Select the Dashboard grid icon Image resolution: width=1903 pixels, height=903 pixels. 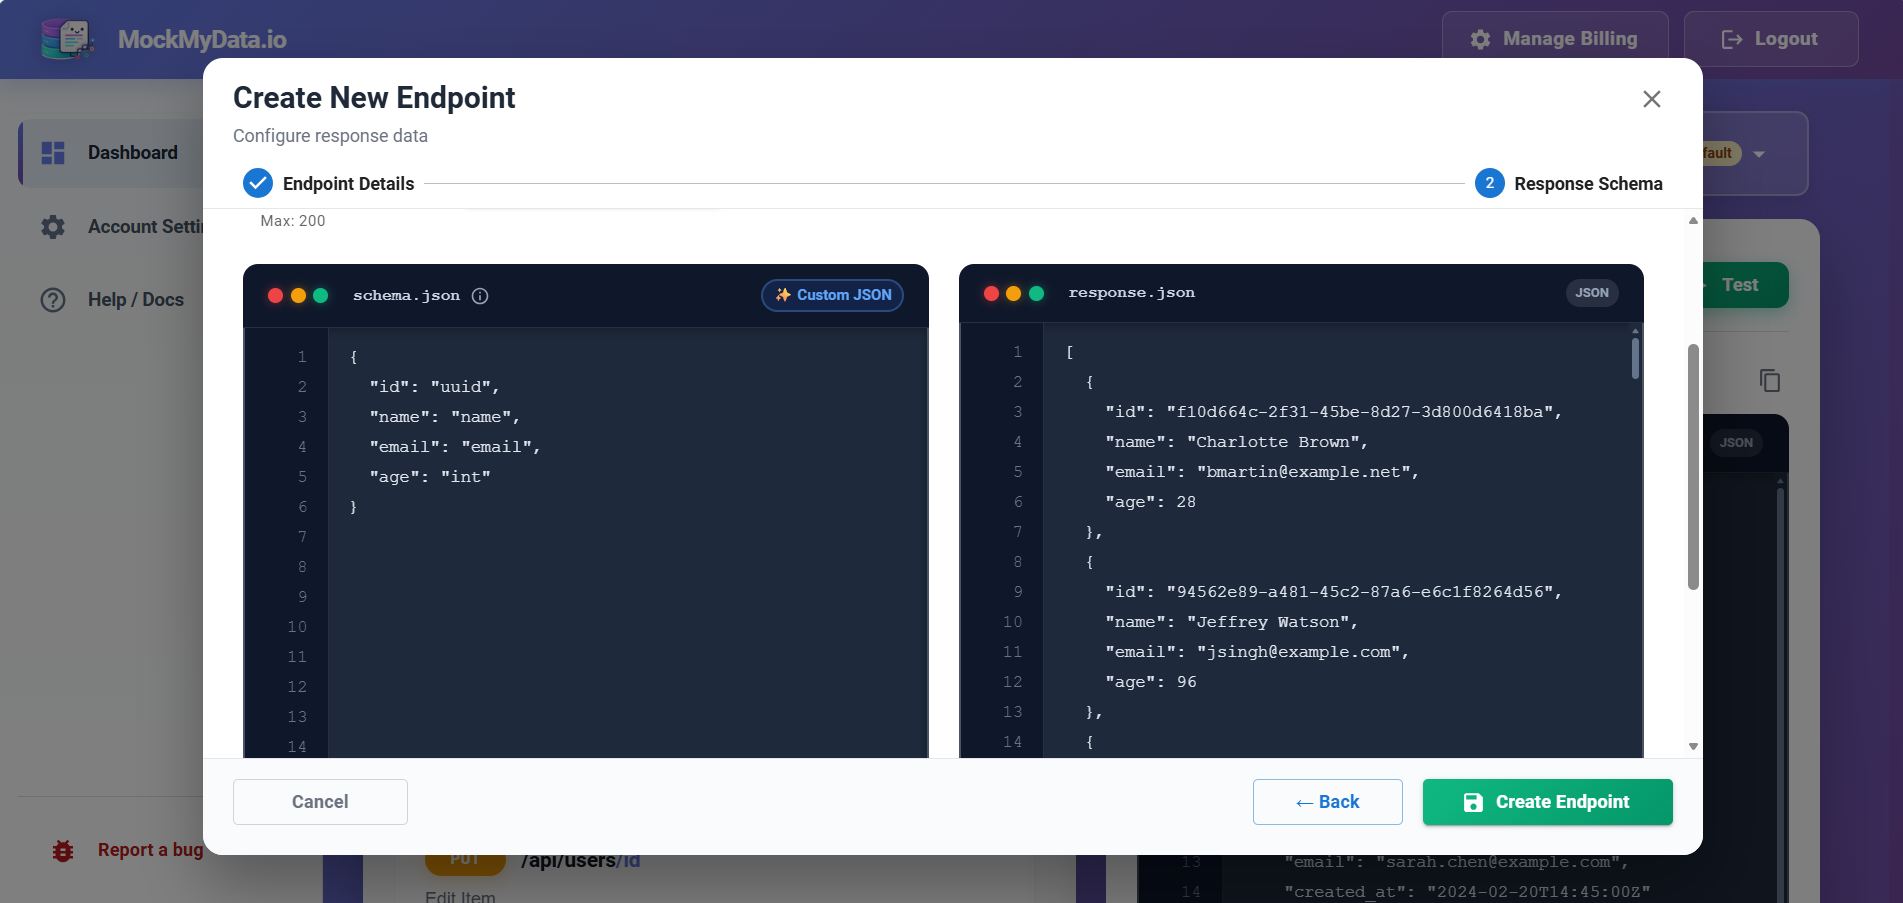pos(51,152)
